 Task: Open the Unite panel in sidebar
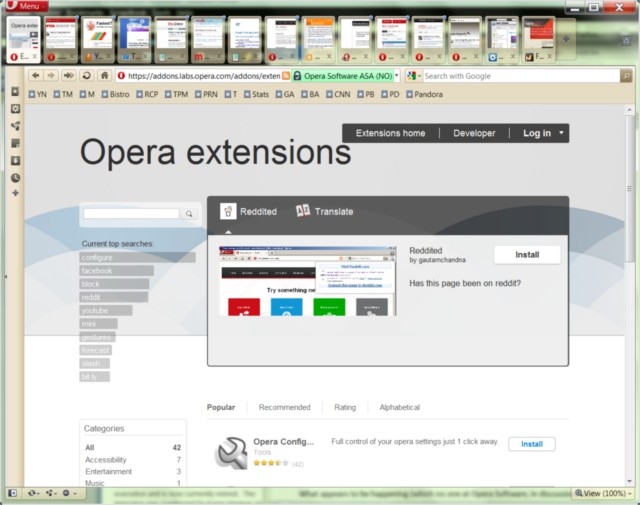15,126
